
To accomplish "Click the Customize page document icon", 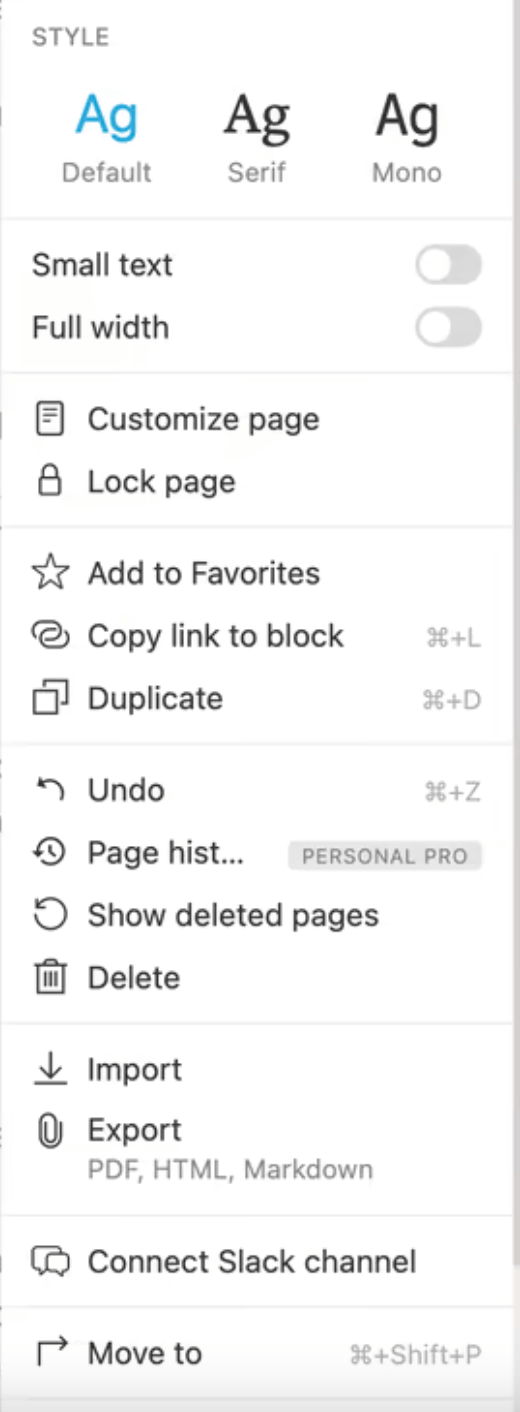I will click(x=50, y=419).
